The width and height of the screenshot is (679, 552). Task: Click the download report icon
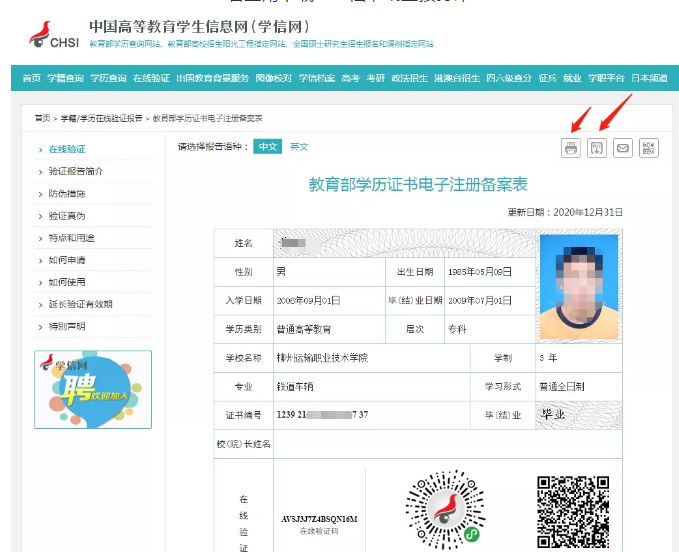click(x=597, y=148)
